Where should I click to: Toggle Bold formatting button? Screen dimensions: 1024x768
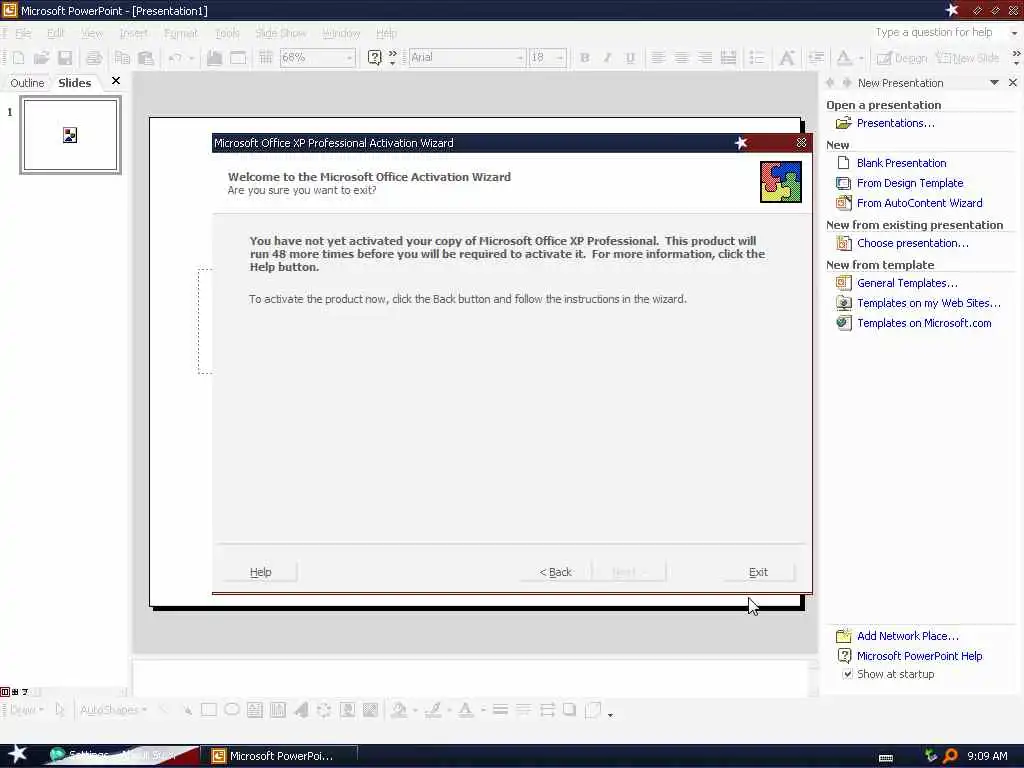pyautogui.click(x=584, y=57)
